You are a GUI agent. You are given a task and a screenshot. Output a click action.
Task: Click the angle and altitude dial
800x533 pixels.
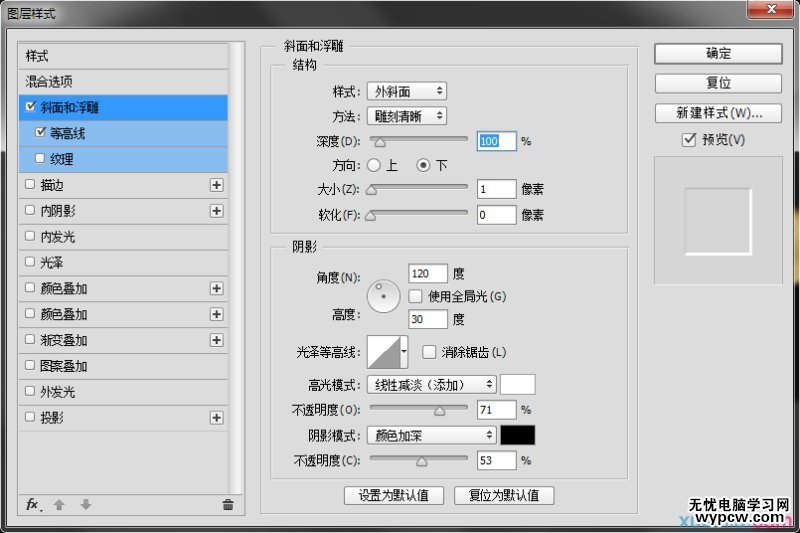coord(383,296)
